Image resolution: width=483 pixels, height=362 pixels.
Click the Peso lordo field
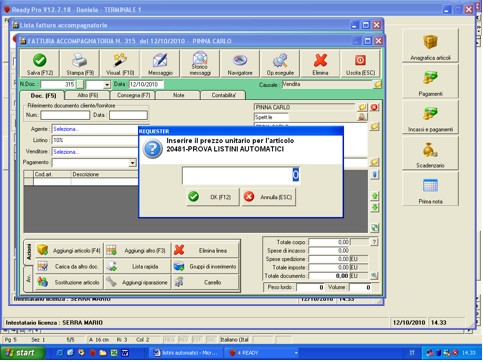[x=310, y=287]
